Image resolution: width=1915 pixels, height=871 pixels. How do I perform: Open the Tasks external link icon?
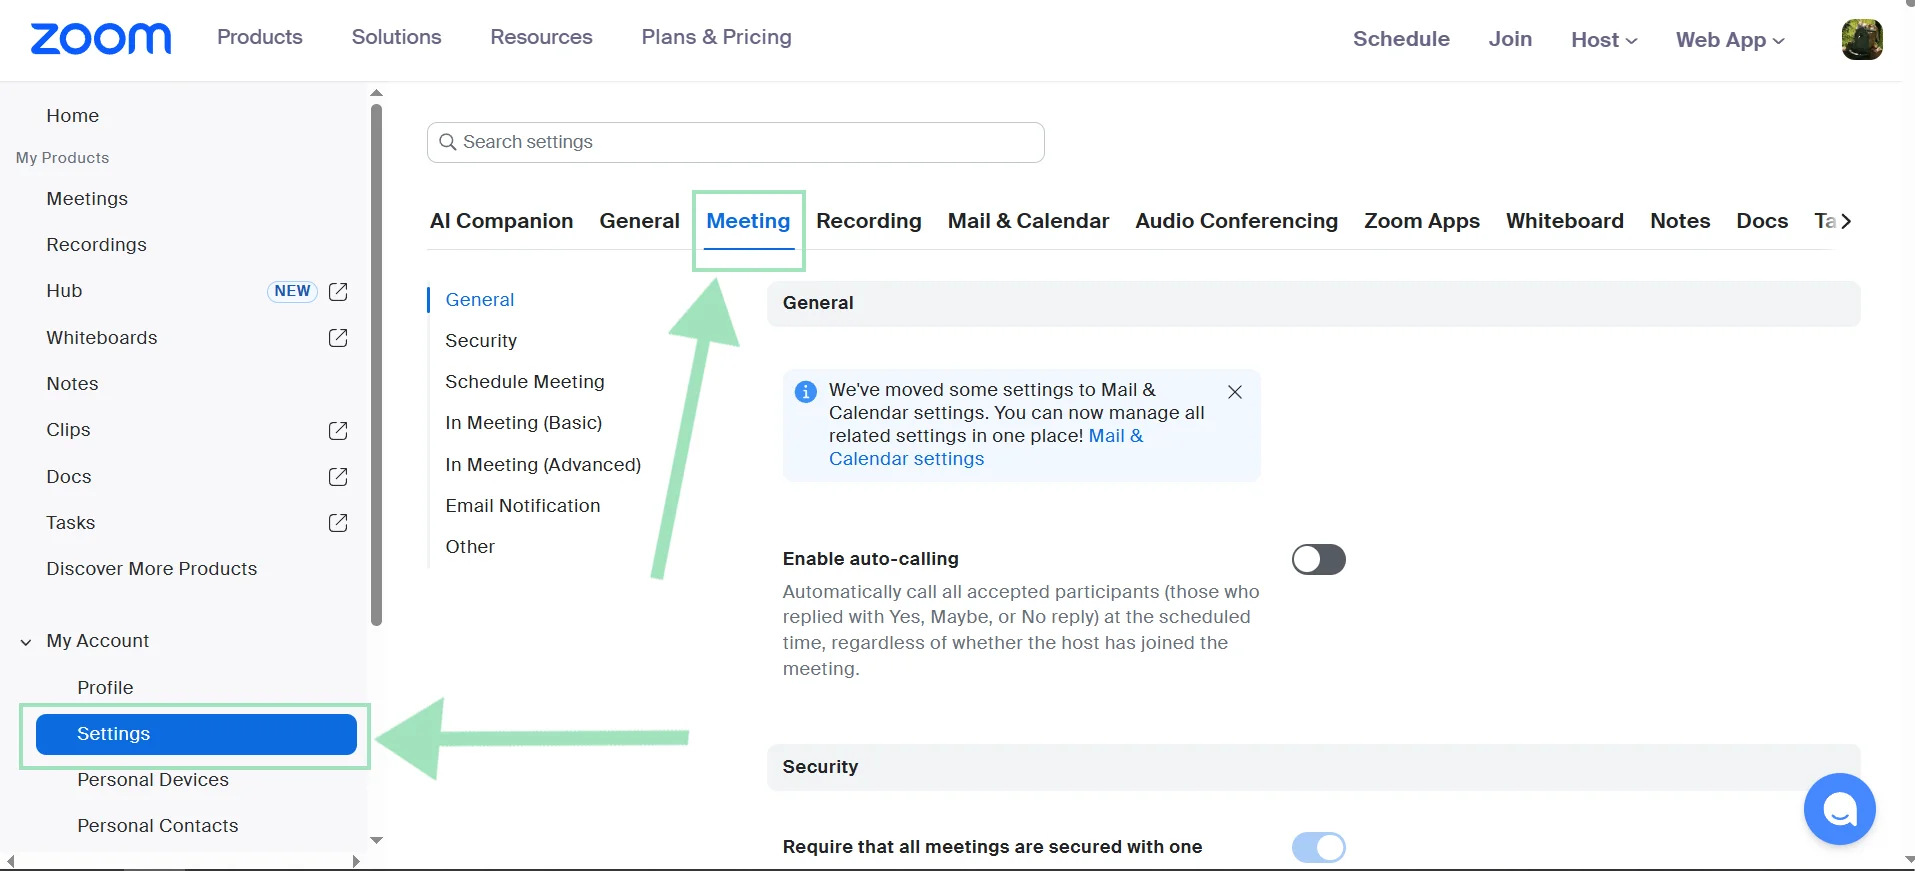click(x=338, y=523)
